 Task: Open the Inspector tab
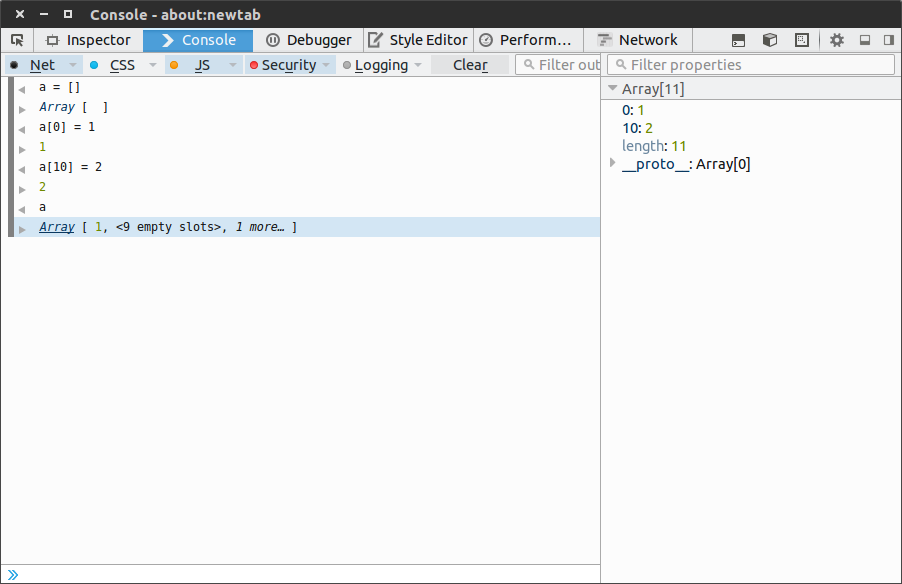pos(88,40)
